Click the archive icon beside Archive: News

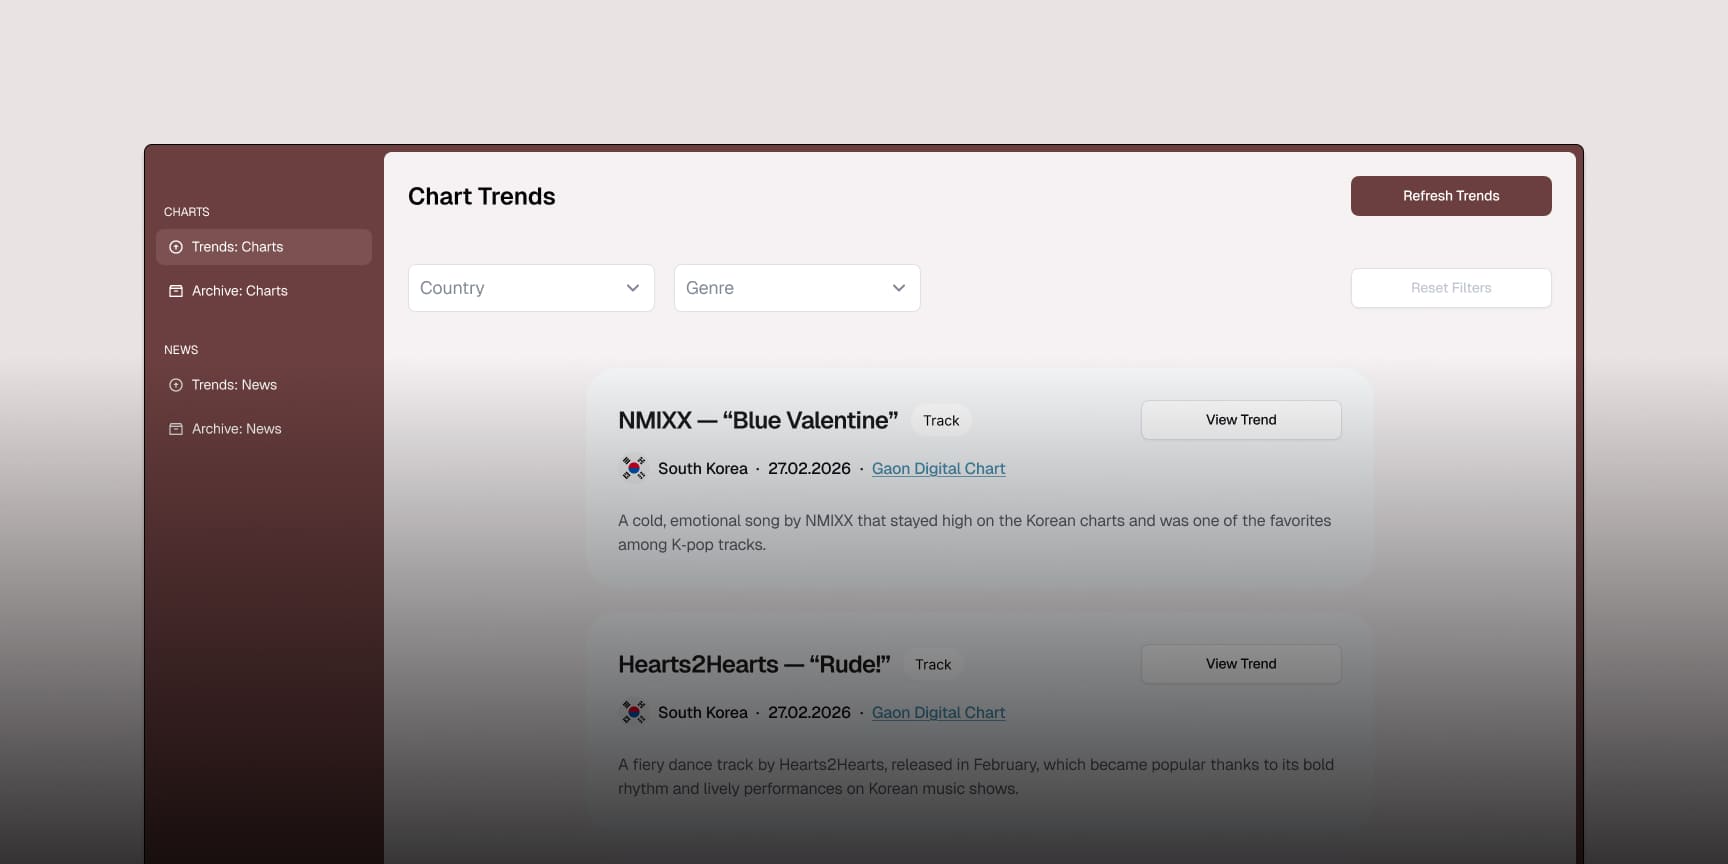tap(176, 429)
